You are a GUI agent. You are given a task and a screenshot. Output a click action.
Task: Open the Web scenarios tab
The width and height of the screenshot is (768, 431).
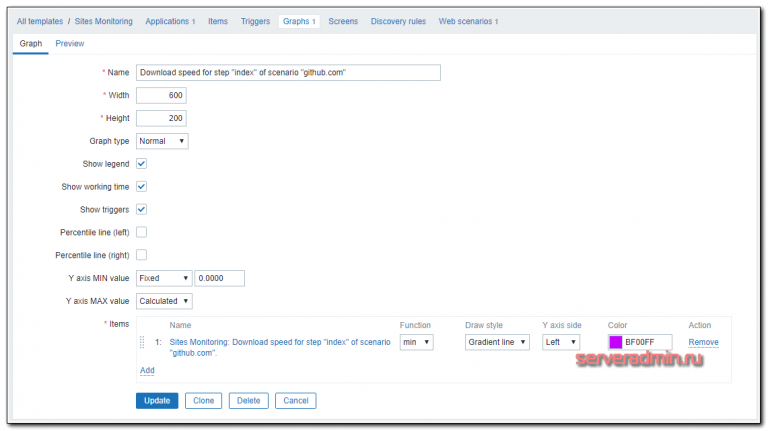pyautogui.click(x=468, y=21)
